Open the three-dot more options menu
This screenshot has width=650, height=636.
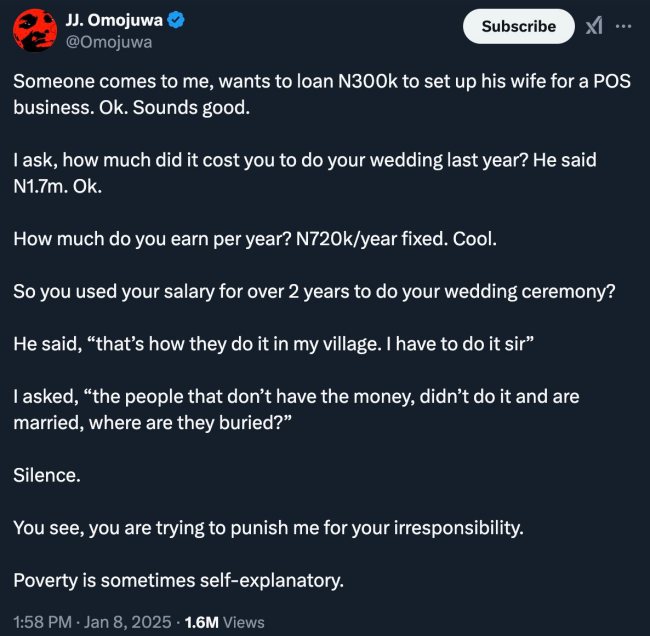click(625, 27)
